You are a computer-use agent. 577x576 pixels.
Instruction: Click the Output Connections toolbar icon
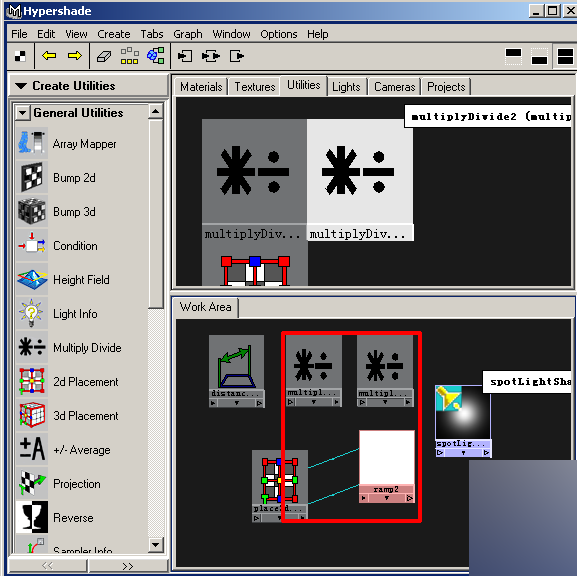237,56
